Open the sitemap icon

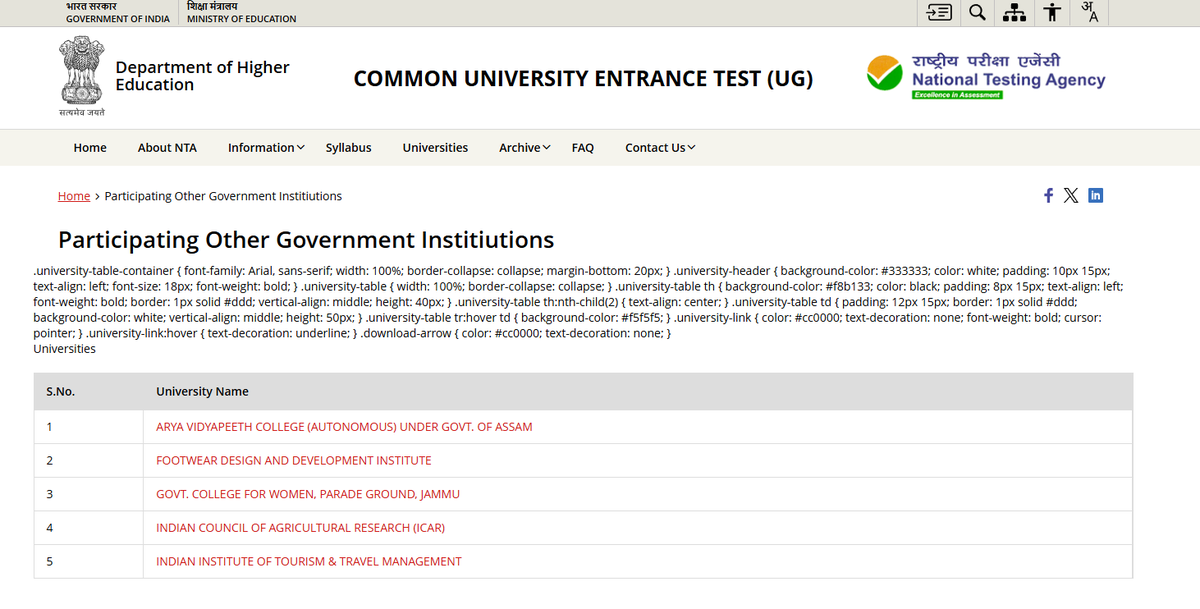click(1014, 12)
